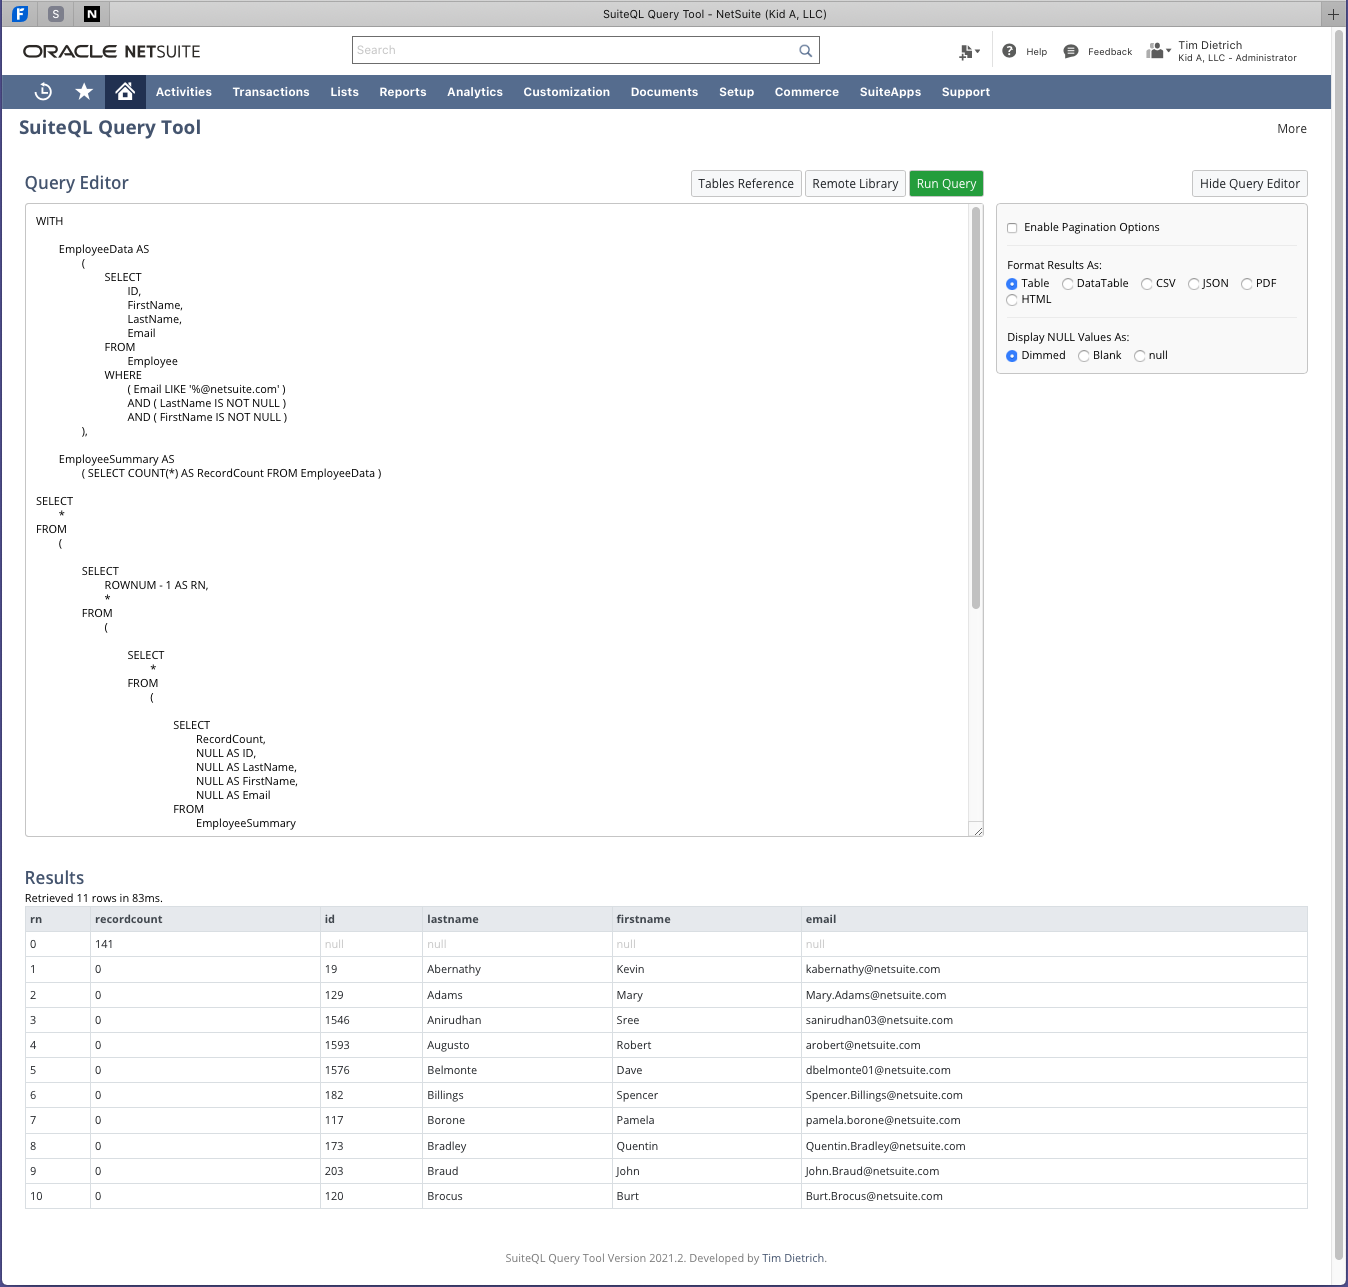Image resolution: width=1348 pixels, height=1287 pixels.
Task: Go to the Home dashboard icon
Action: [x=125, y=92]
